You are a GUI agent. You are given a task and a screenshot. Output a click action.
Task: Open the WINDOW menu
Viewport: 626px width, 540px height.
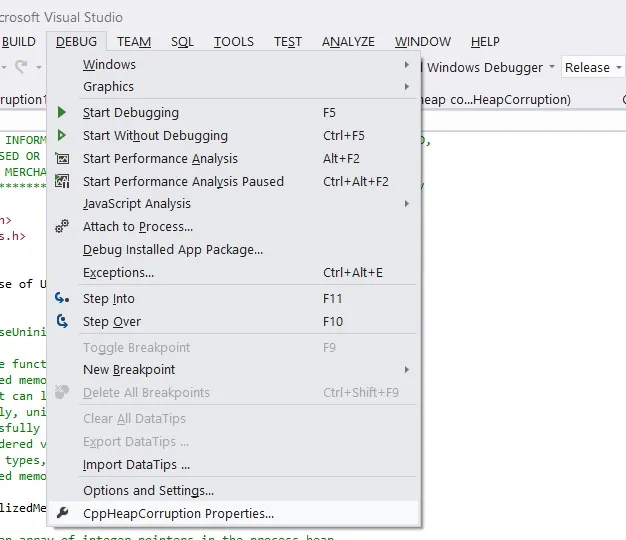422,42
